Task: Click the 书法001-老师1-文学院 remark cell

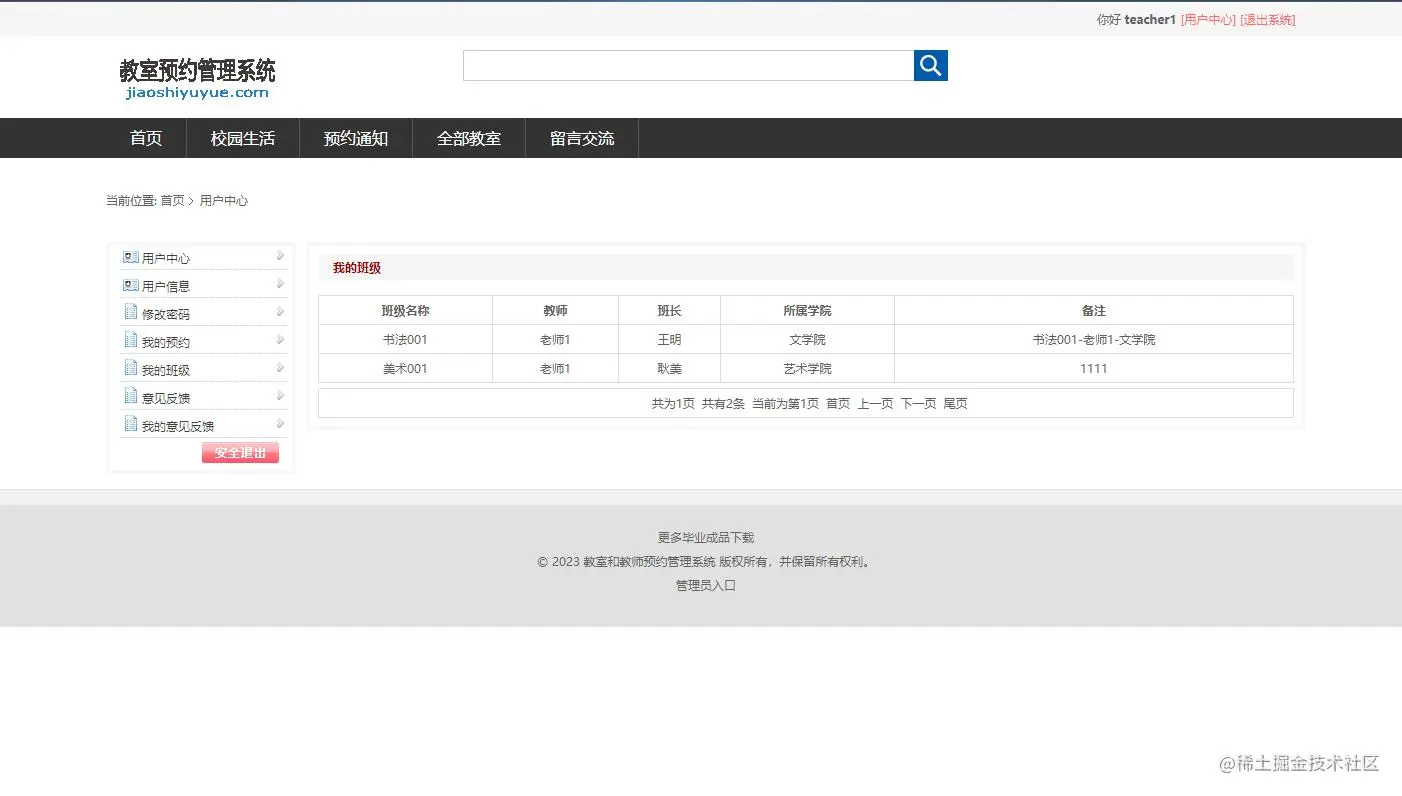Action: pyautogui.click(x=1094, y=339)
